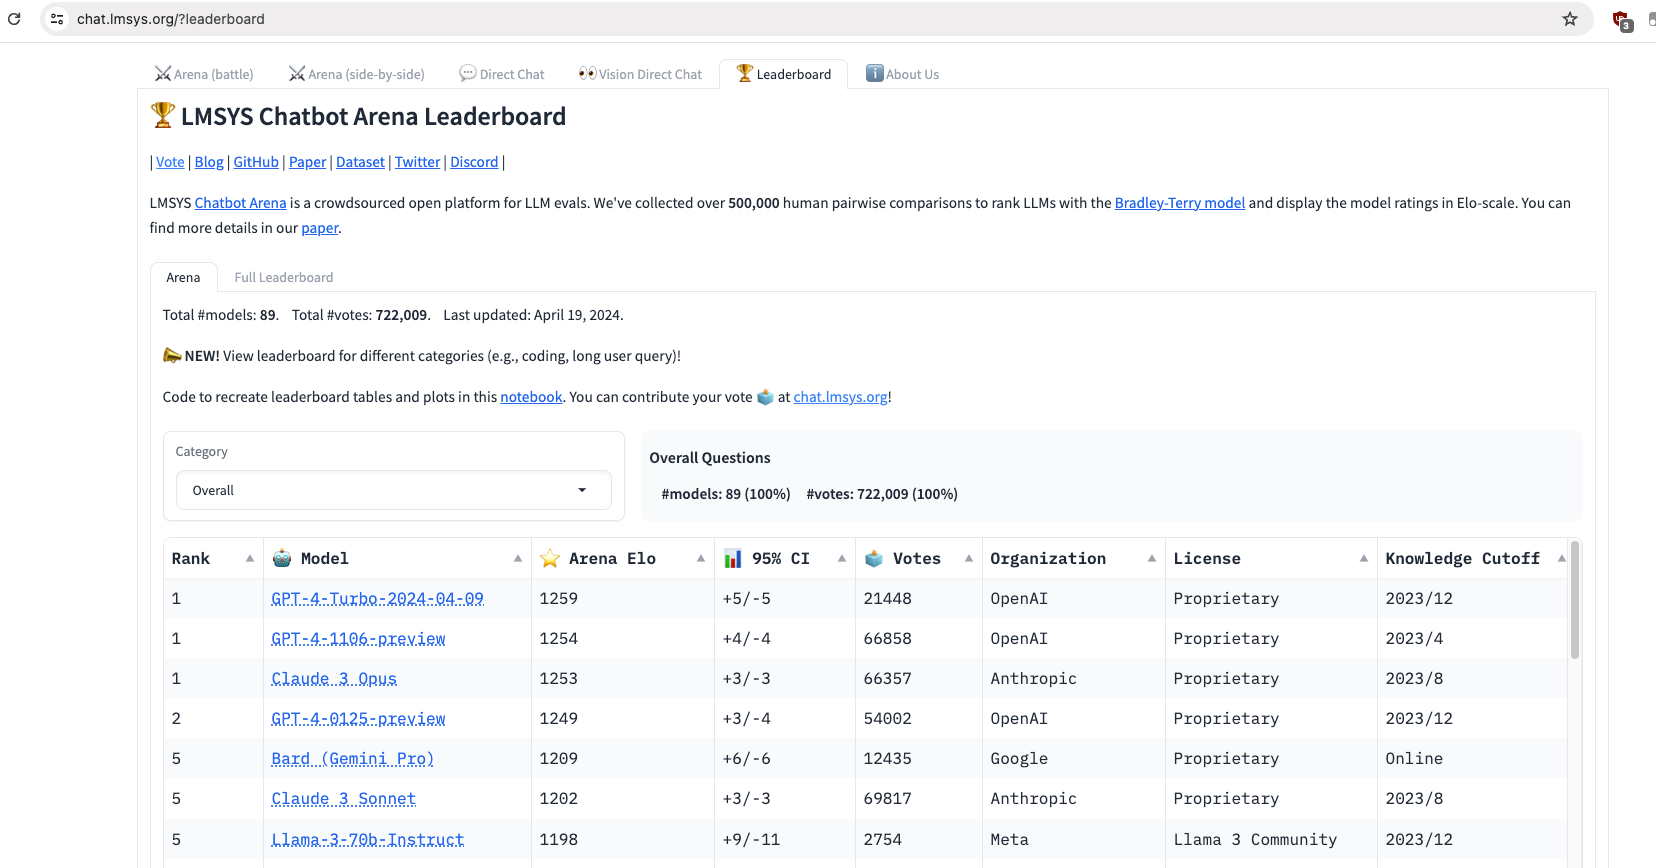Expand the Category dropdown showing Overall
This screenshot has height=868, width=1656.
pos(393,490)
